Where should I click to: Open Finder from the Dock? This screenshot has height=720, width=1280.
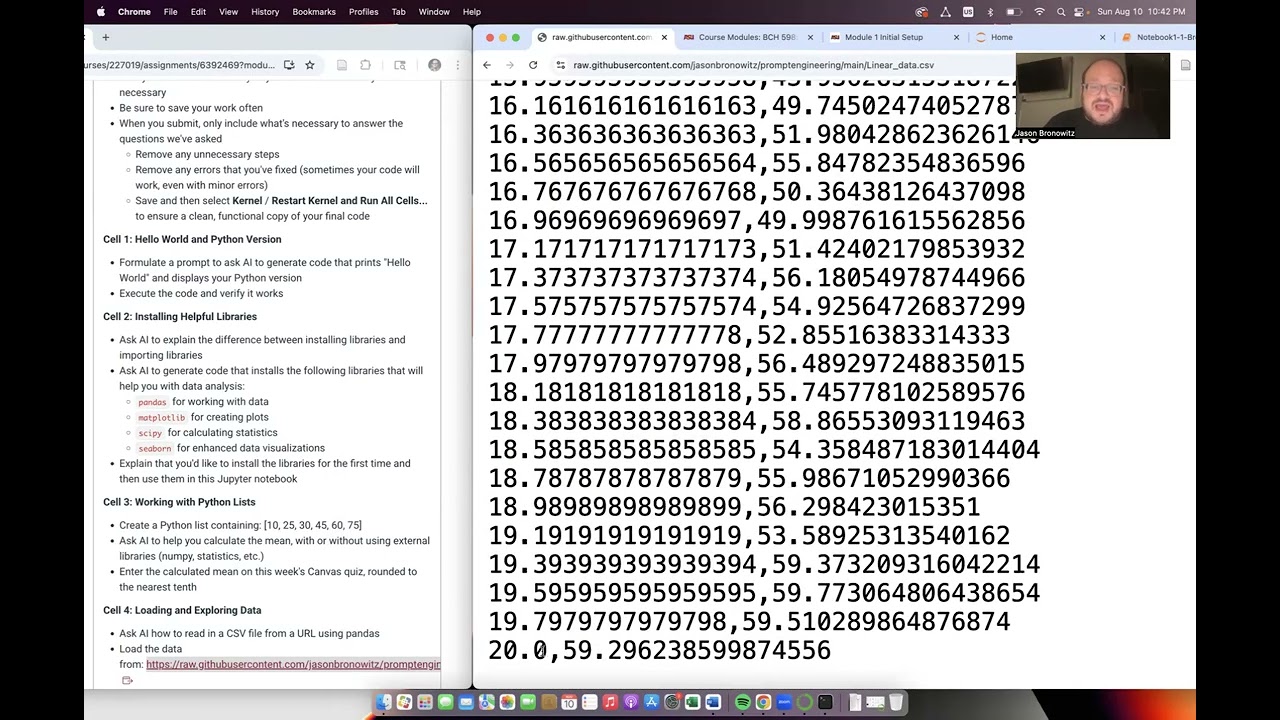(384, 703)
